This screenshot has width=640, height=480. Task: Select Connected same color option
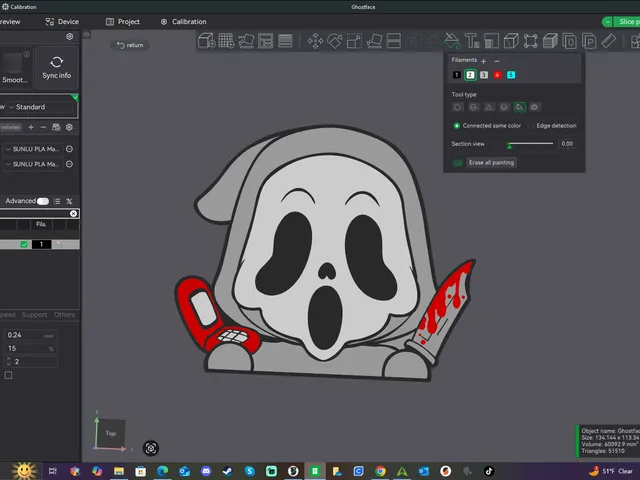click(x=457, y=126)
